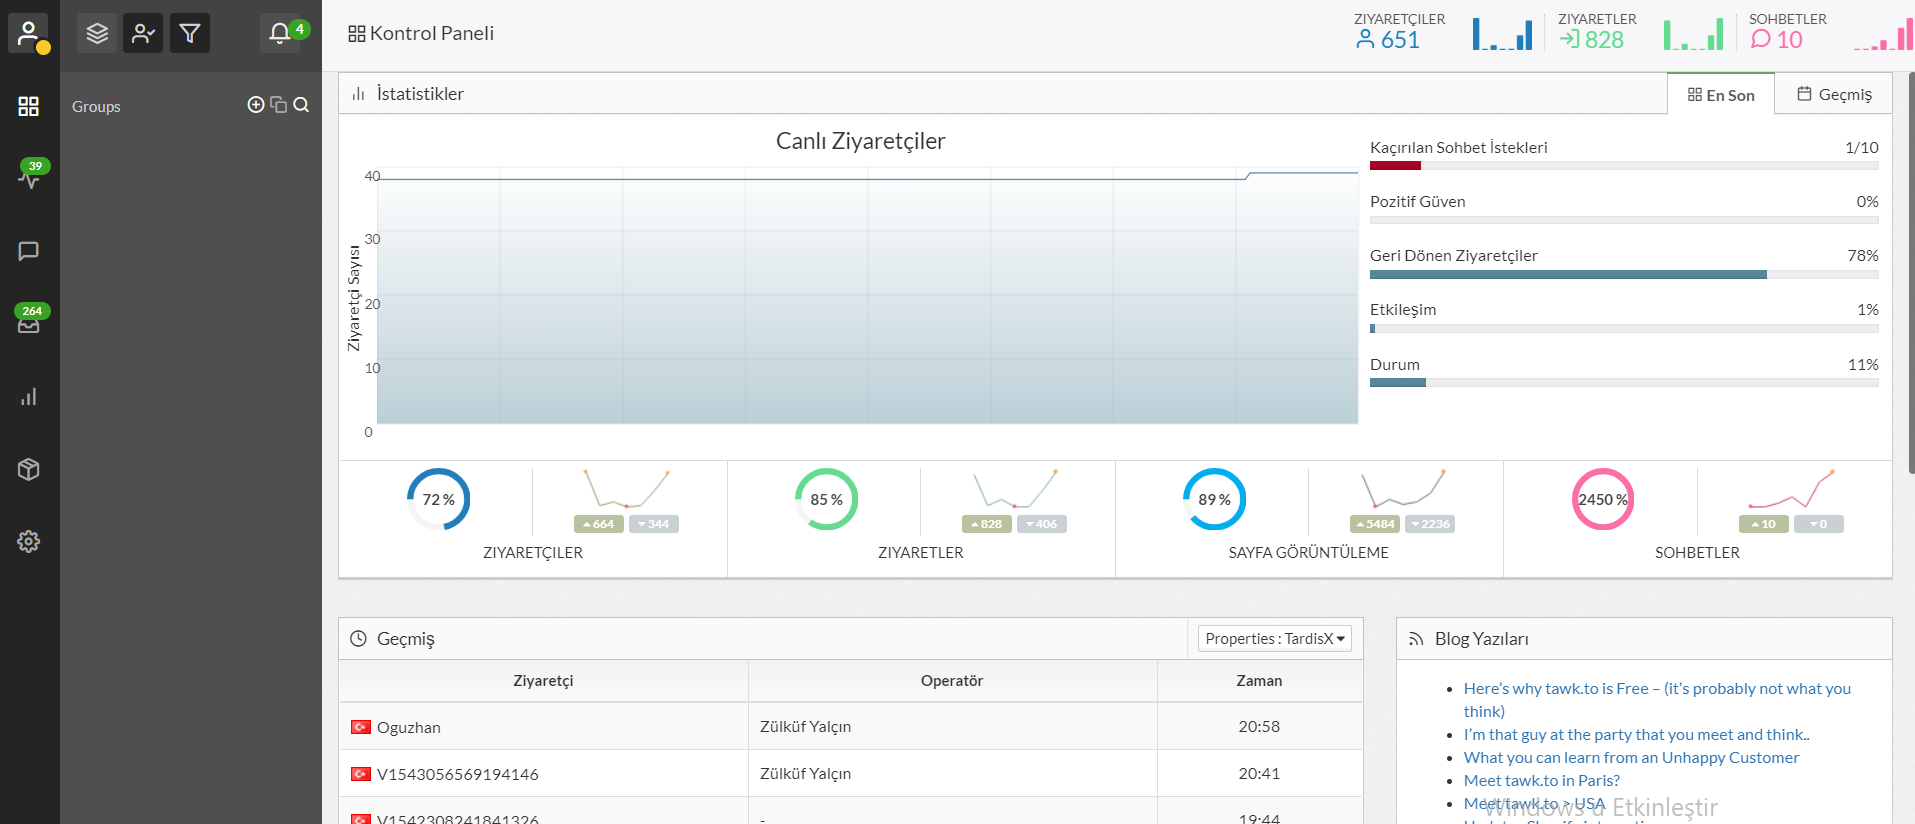
Task: Click the 72% visitors donut chart
Action: pyautogui.click(x=438, y=499)
